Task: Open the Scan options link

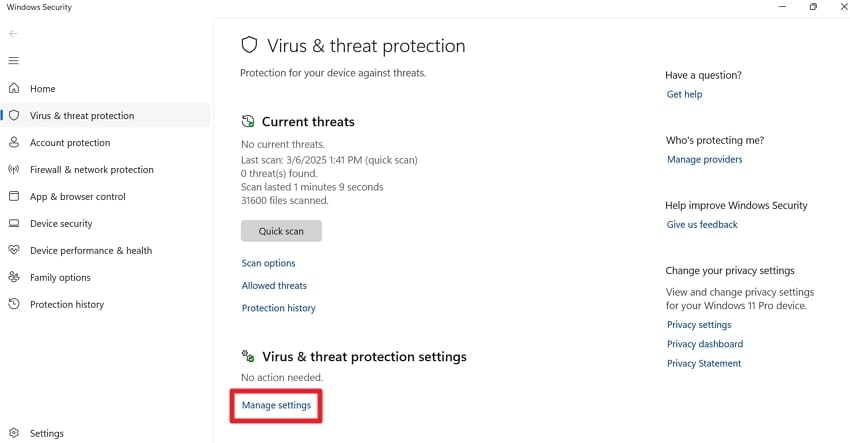Action: [x=268, y=263]
